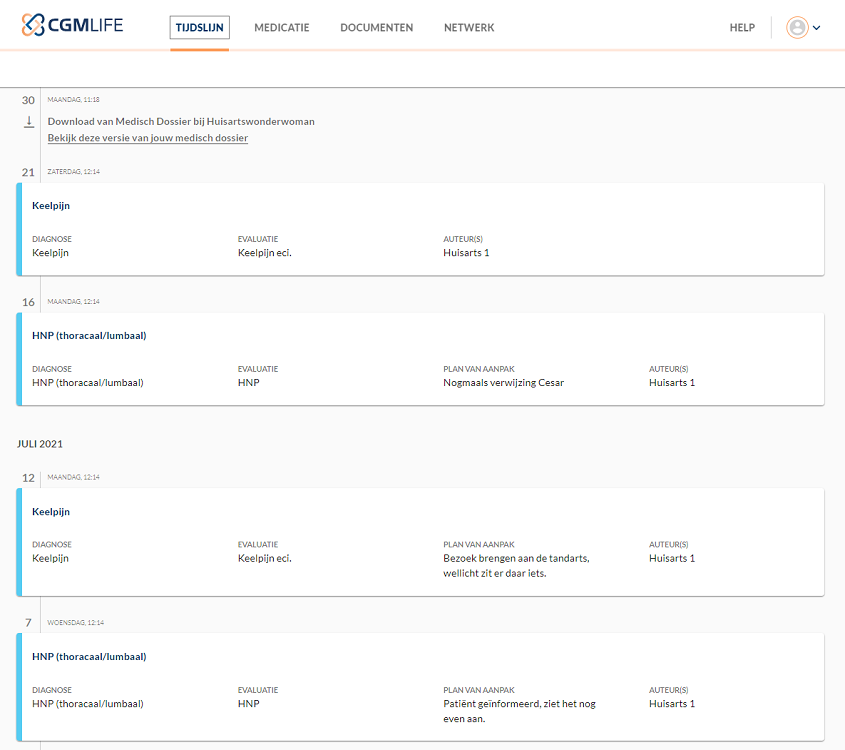Click the download arrow icon under date 30
The height and width of the screenshot is (750, 845).
click(29, 121)
